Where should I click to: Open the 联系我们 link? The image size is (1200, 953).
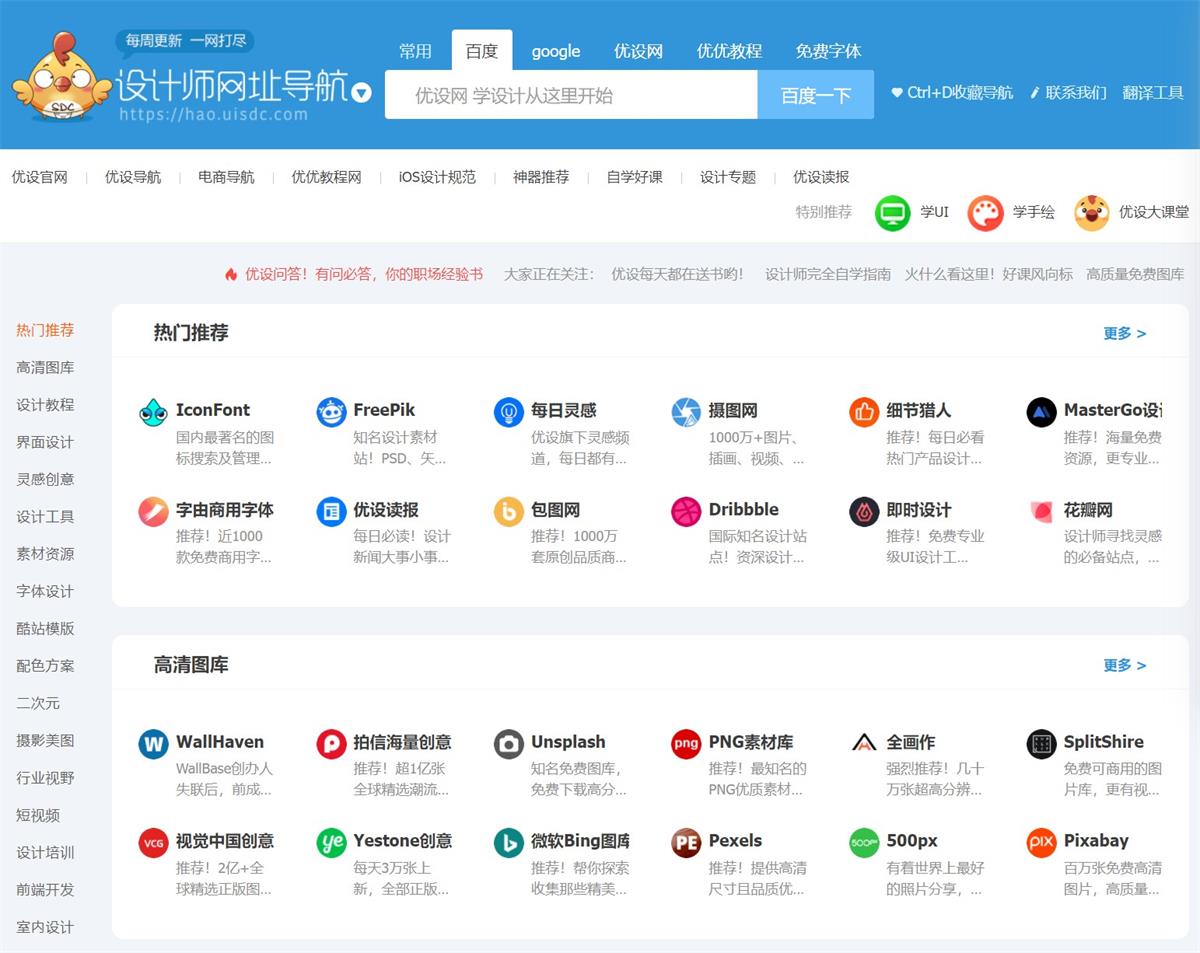coord(1068,93)
